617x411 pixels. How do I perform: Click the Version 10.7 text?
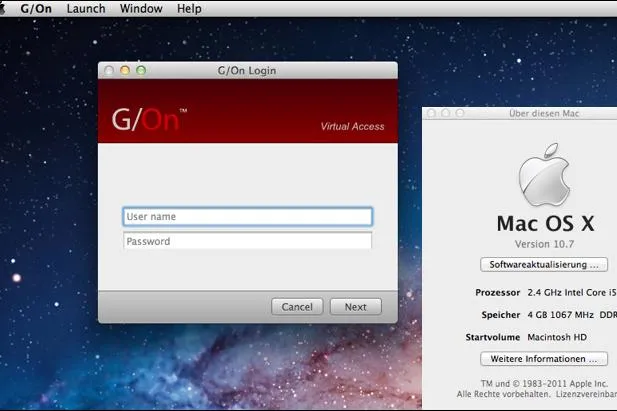(545, 244)
